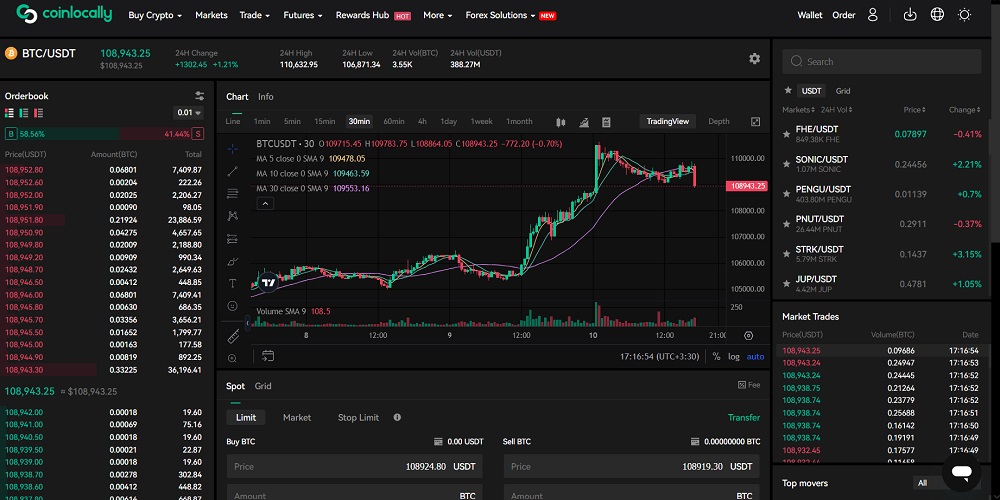Click the Transfer link

point(743,417)
